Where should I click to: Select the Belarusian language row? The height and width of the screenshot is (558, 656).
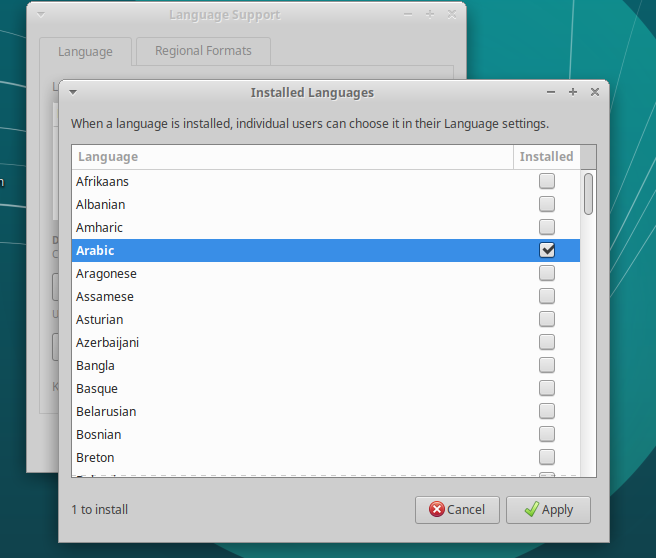[x=106, y=411]
